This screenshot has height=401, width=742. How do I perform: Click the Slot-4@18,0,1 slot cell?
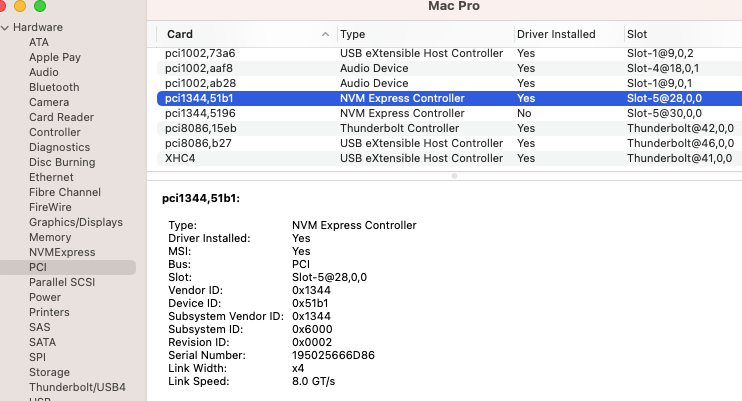click(x=663, y=68)
